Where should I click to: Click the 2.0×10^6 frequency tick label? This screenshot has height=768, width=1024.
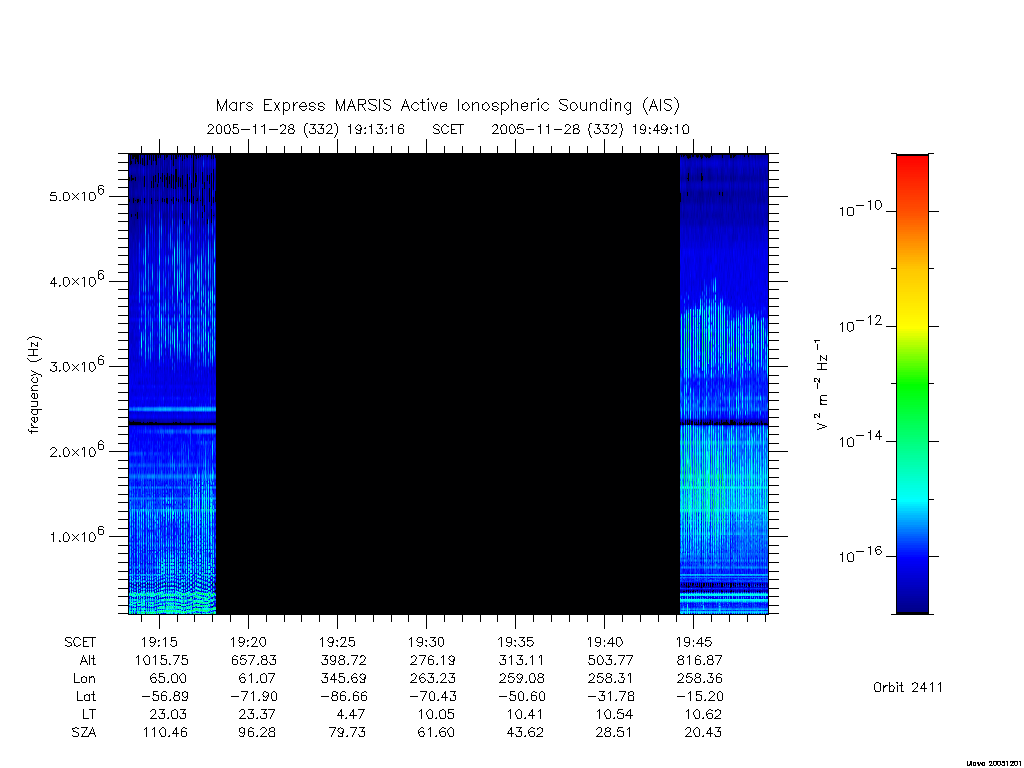coord(76,450)
